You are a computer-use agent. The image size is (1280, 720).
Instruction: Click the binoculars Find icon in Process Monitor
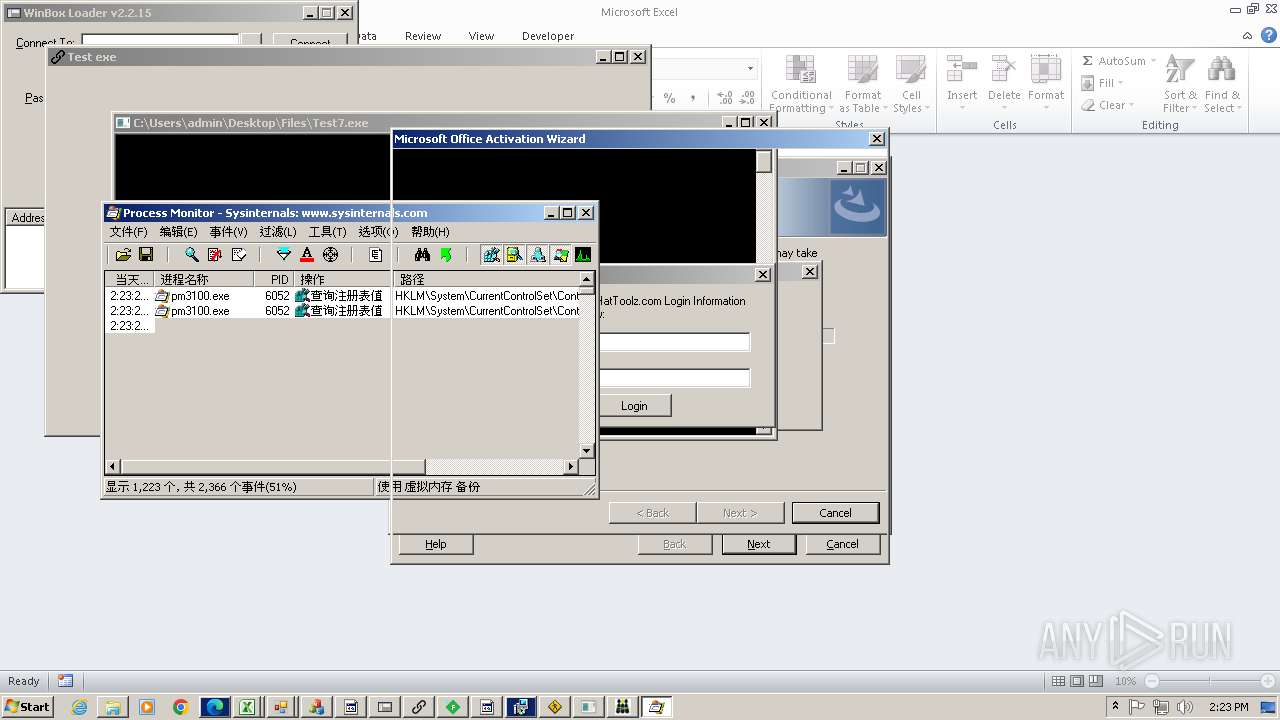(422, 255)
